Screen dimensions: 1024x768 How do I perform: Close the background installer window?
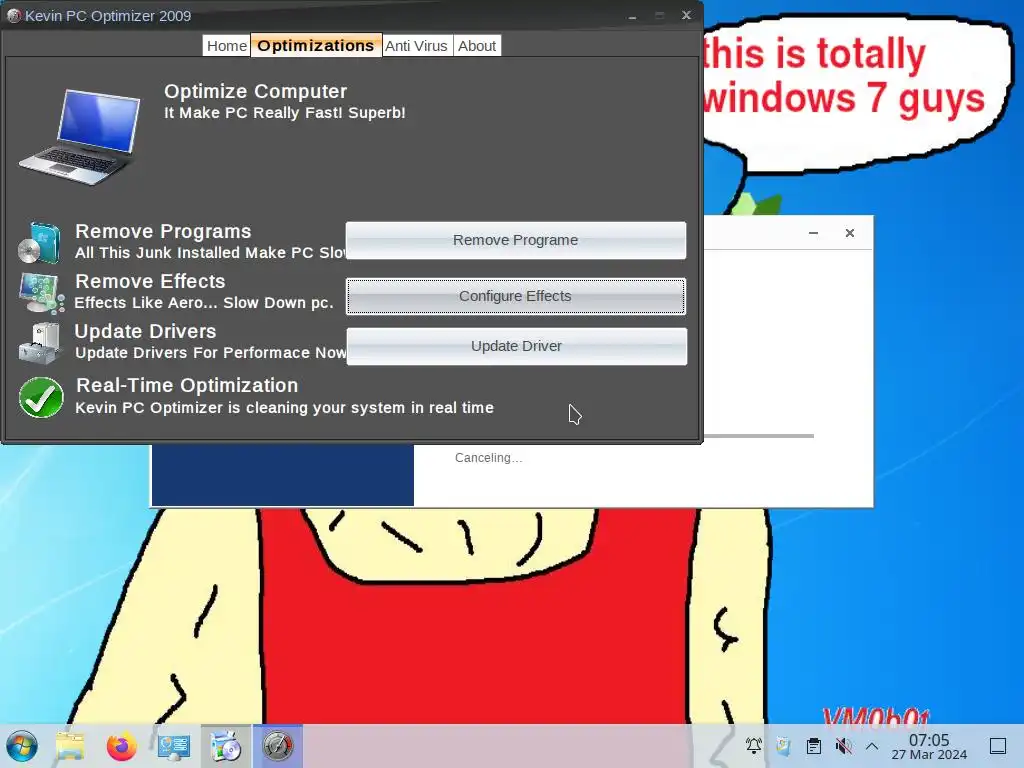pos(850,232)
